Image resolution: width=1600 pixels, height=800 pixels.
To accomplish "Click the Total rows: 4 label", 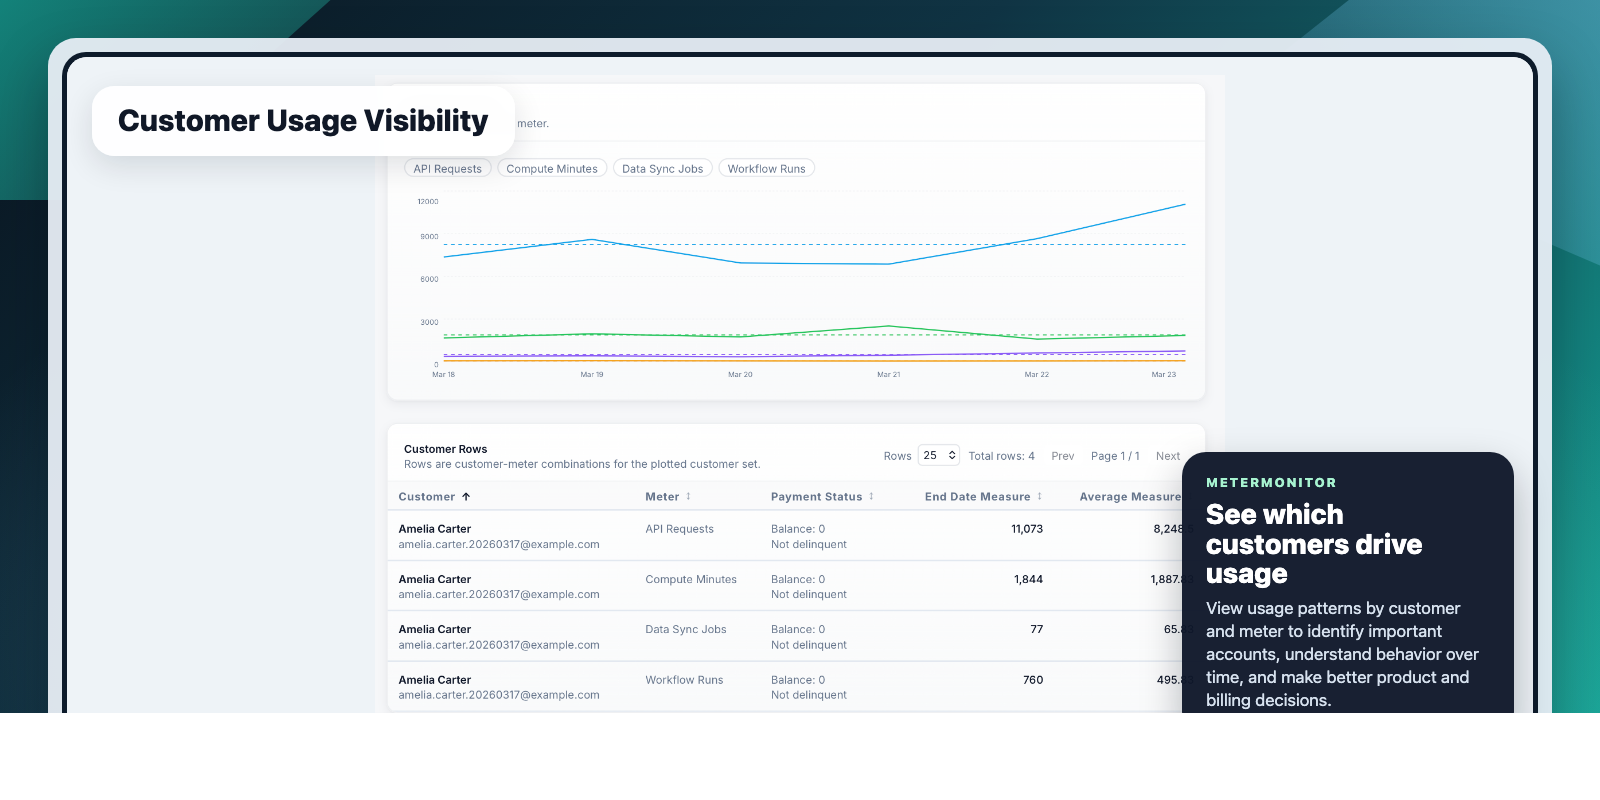I will [x=1002, y=456].
